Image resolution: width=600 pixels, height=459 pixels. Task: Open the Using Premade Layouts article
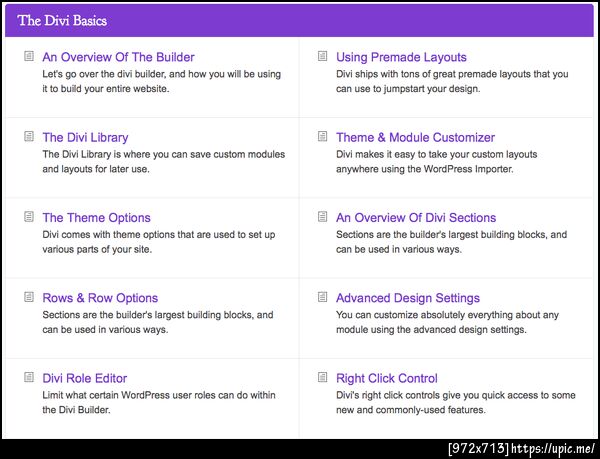pyautogui.click(x=401, y=57)
